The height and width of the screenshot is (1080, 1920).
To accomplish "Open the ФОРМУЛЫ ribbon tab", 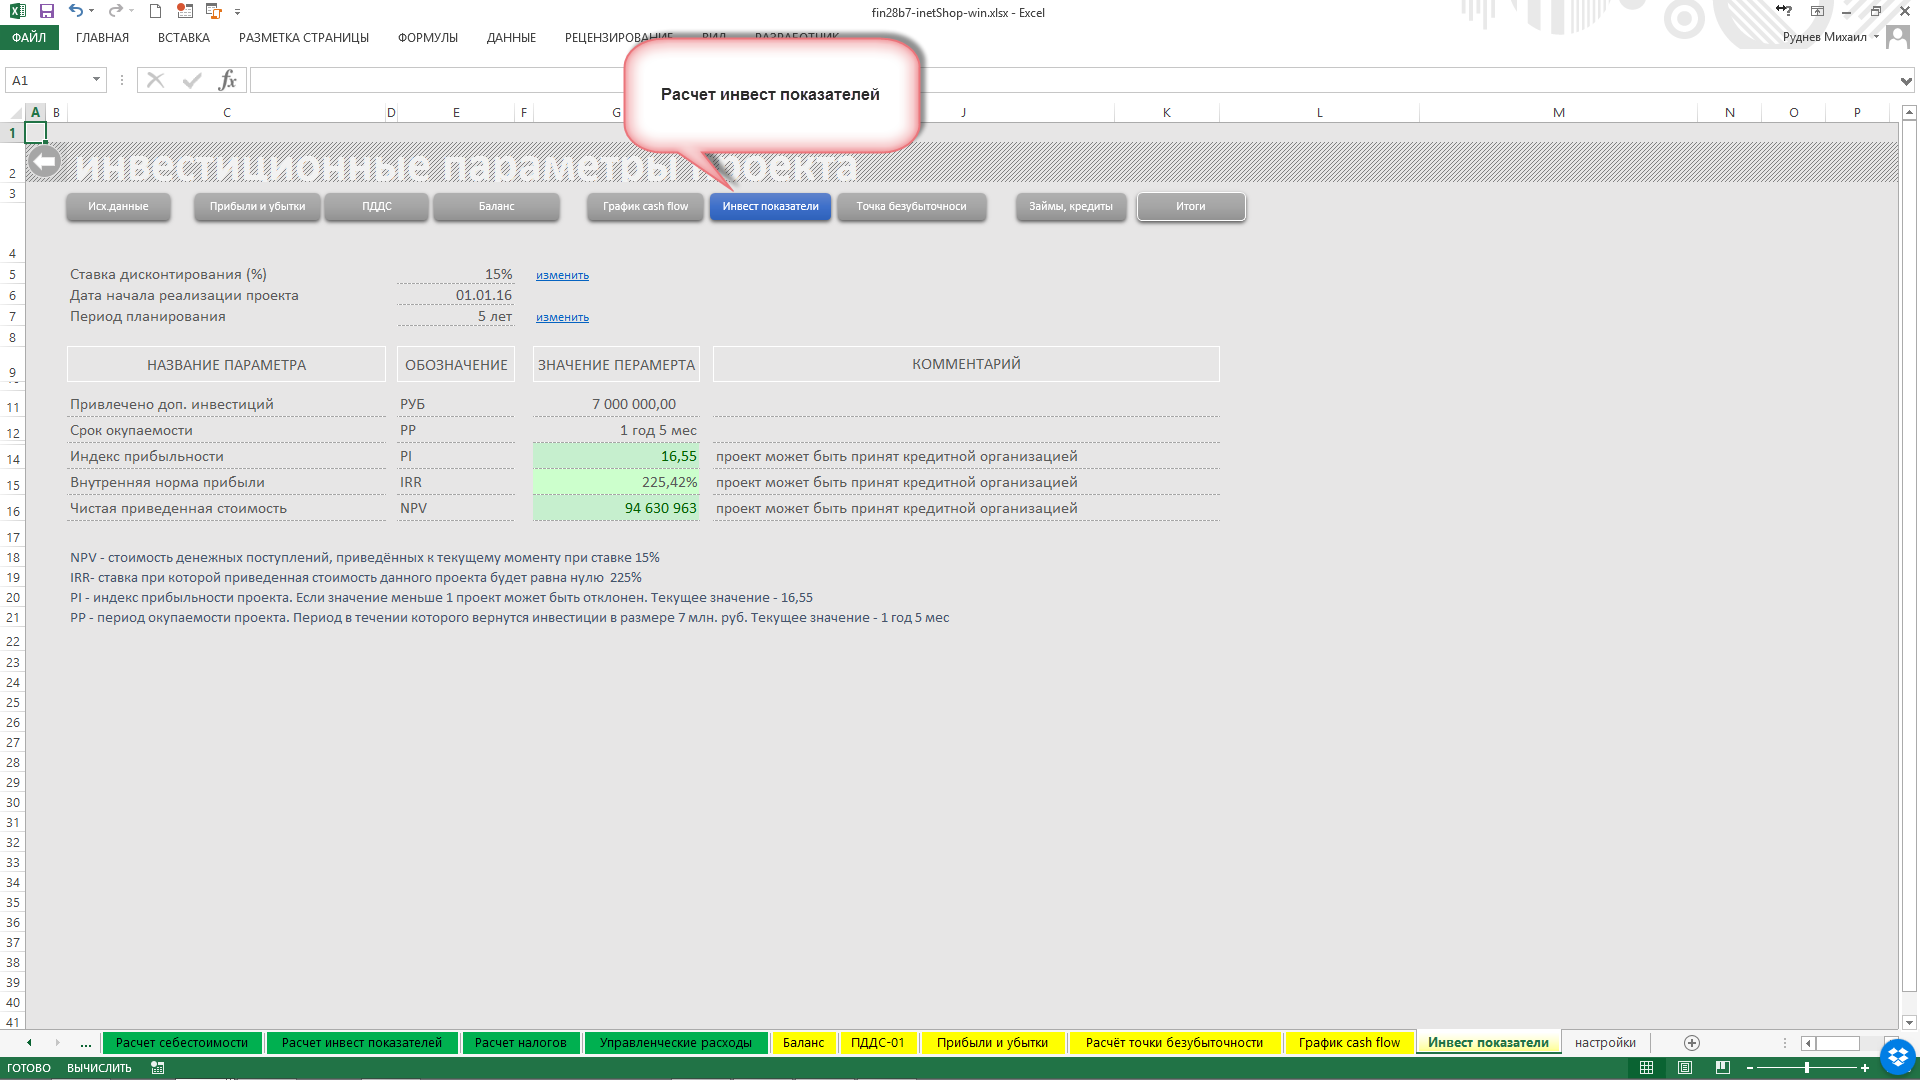I will (428, 37).
